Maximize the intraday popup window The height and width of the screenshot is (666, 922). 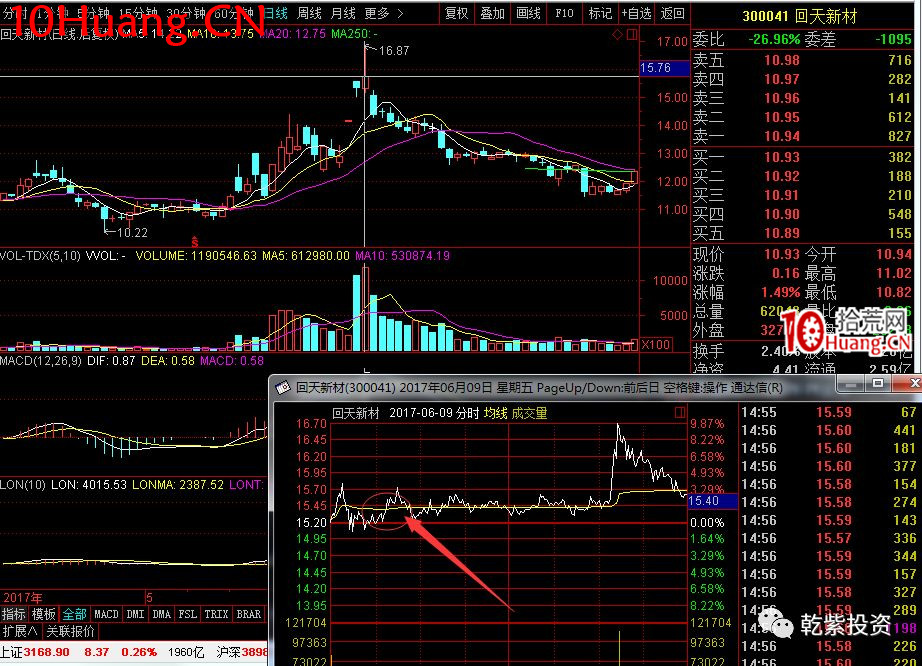(878, 384)
